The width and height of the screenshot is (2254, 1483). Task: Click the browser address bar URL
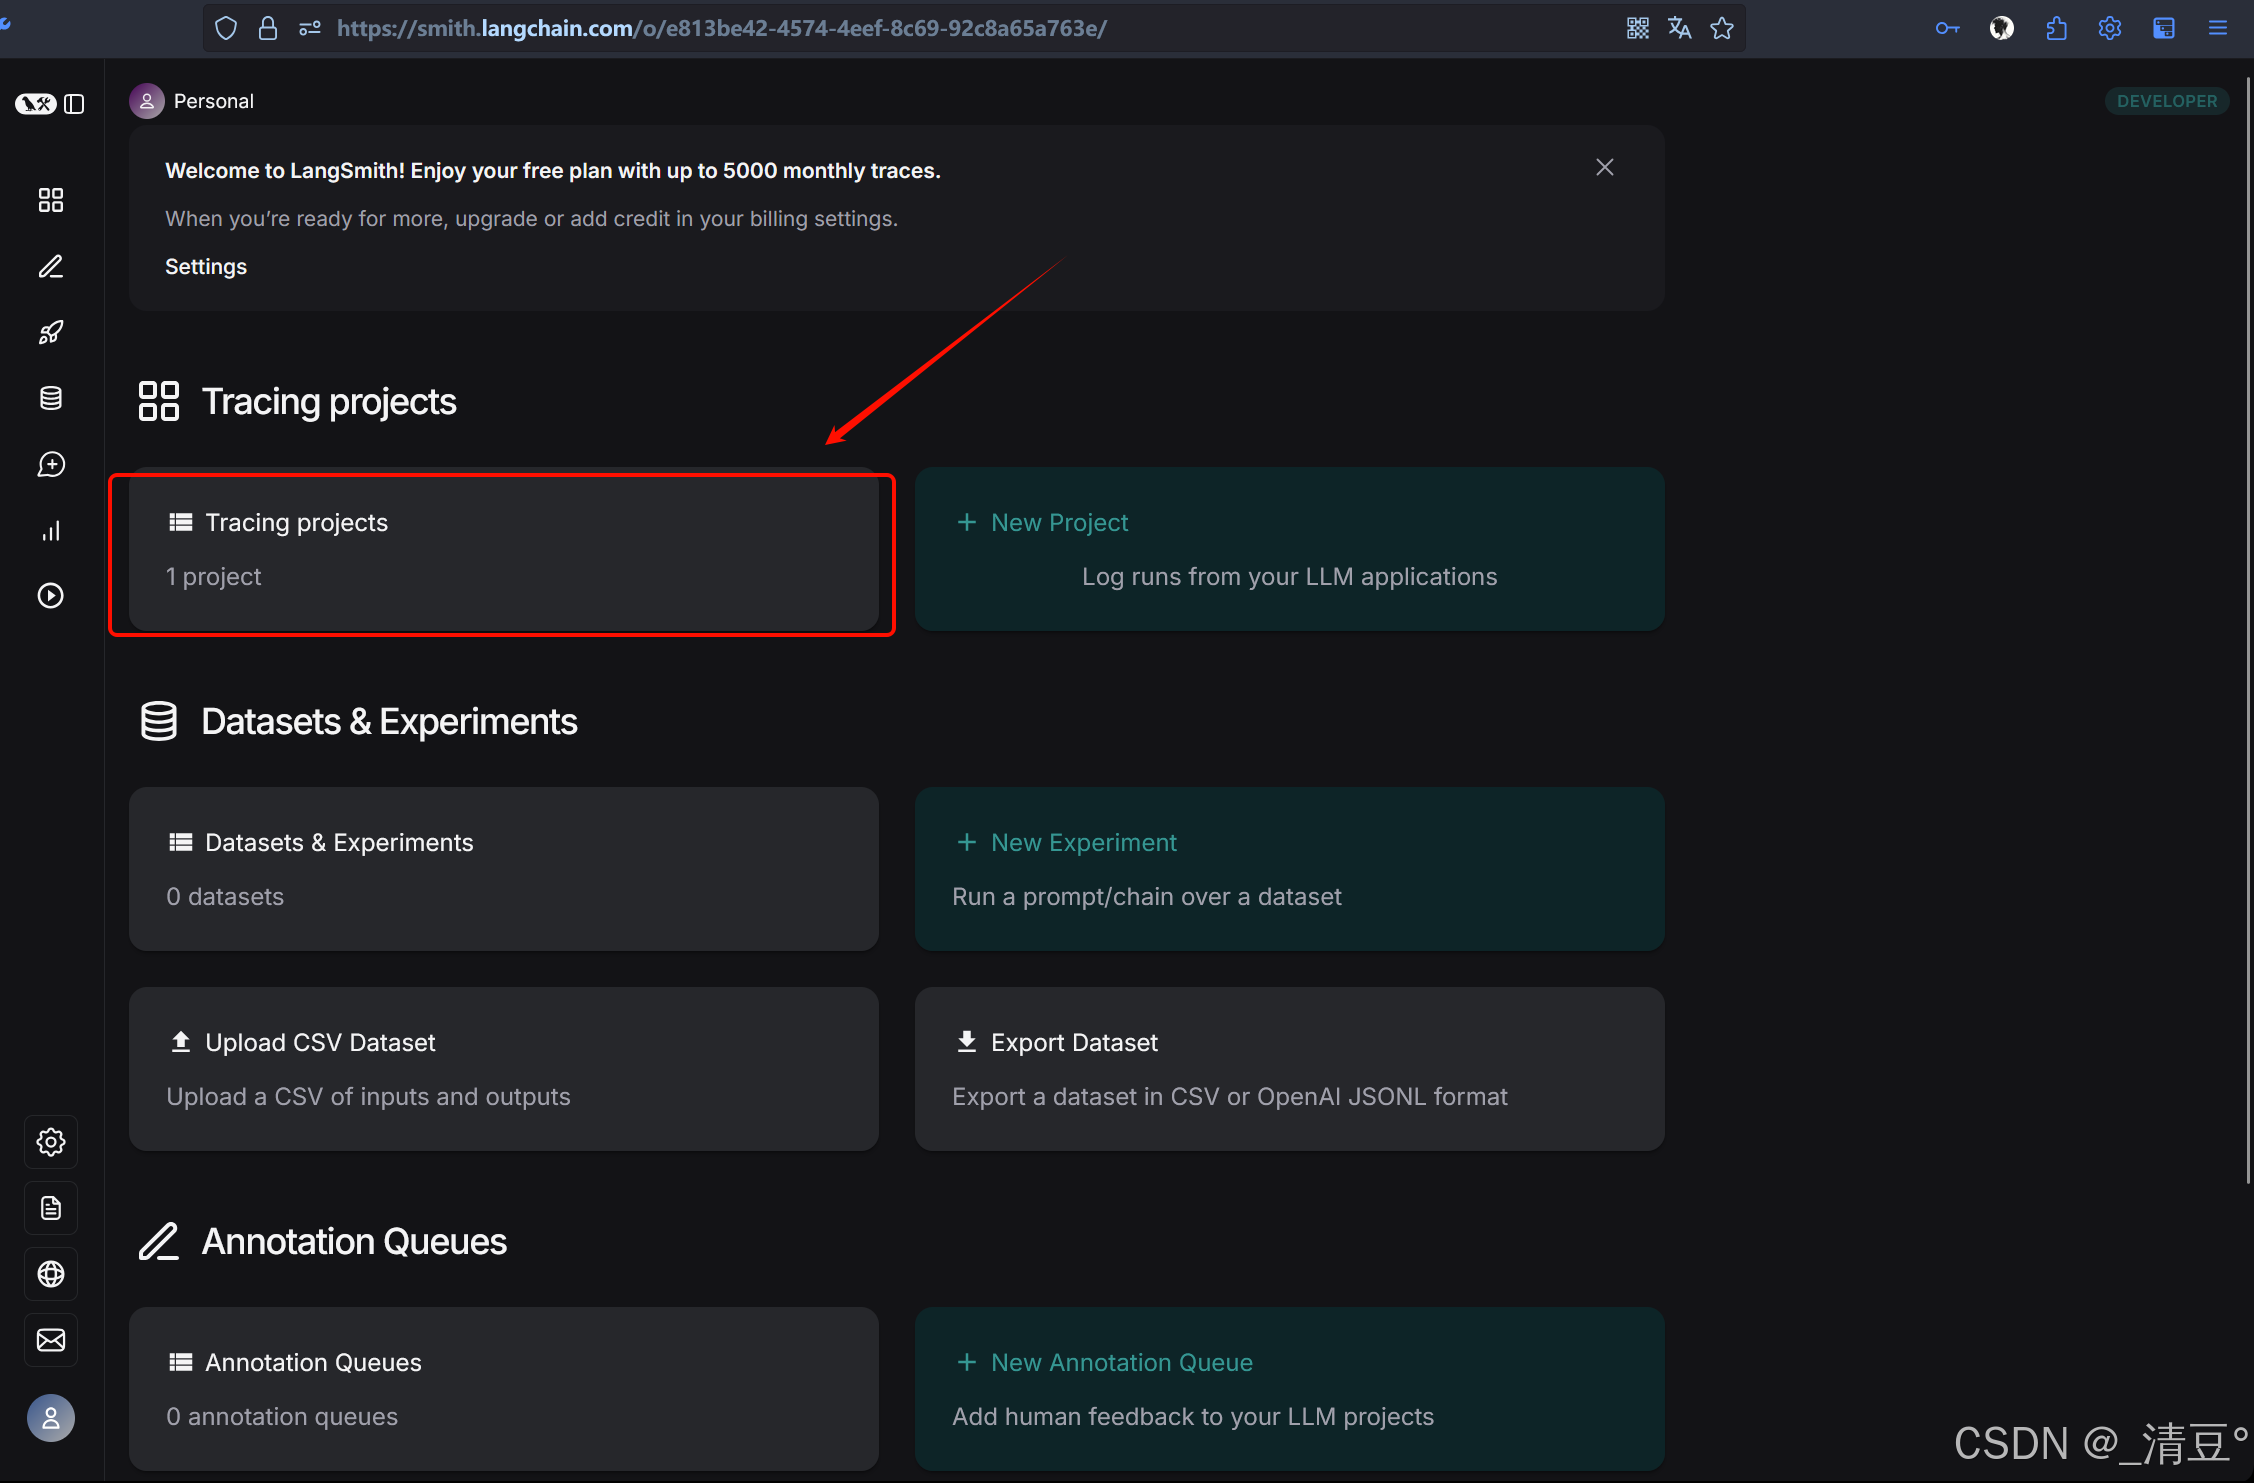(x=722, y=28)
